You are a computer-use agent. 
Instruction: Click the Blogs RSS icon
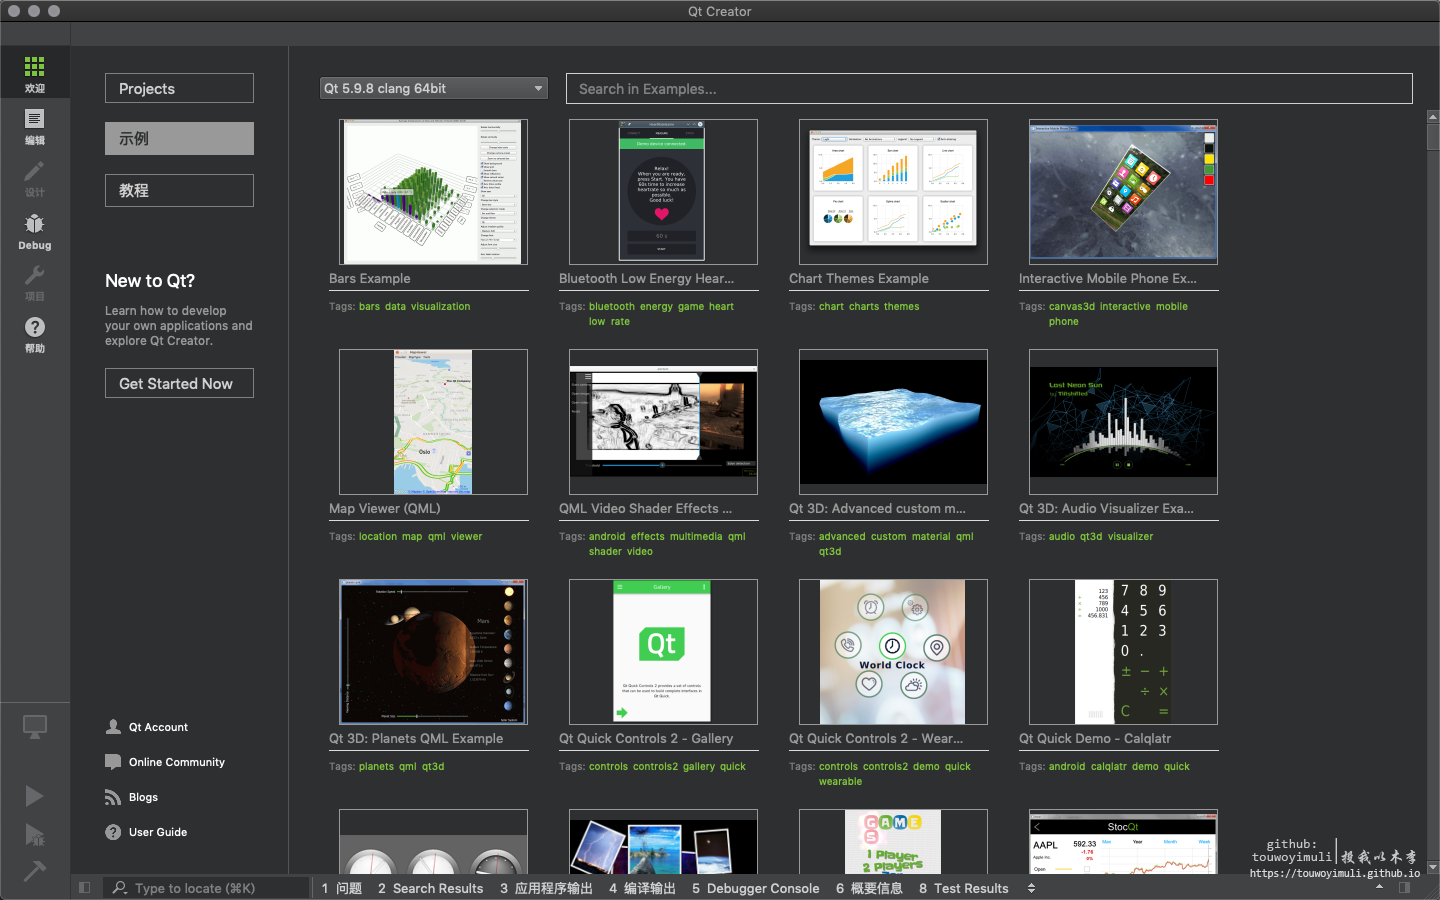point(113,797)
